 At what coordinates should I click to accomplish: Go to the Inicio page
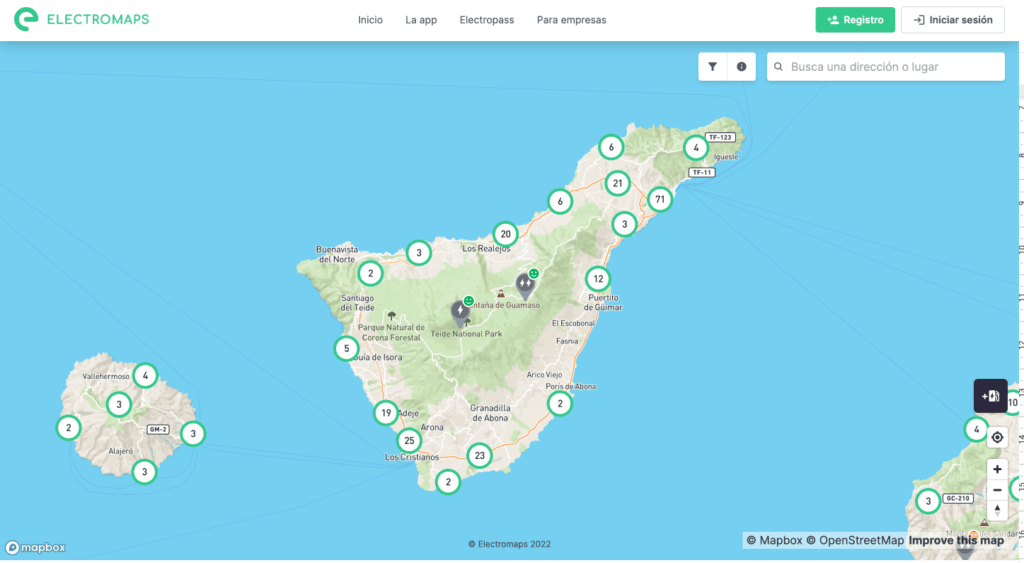point(370,20)
